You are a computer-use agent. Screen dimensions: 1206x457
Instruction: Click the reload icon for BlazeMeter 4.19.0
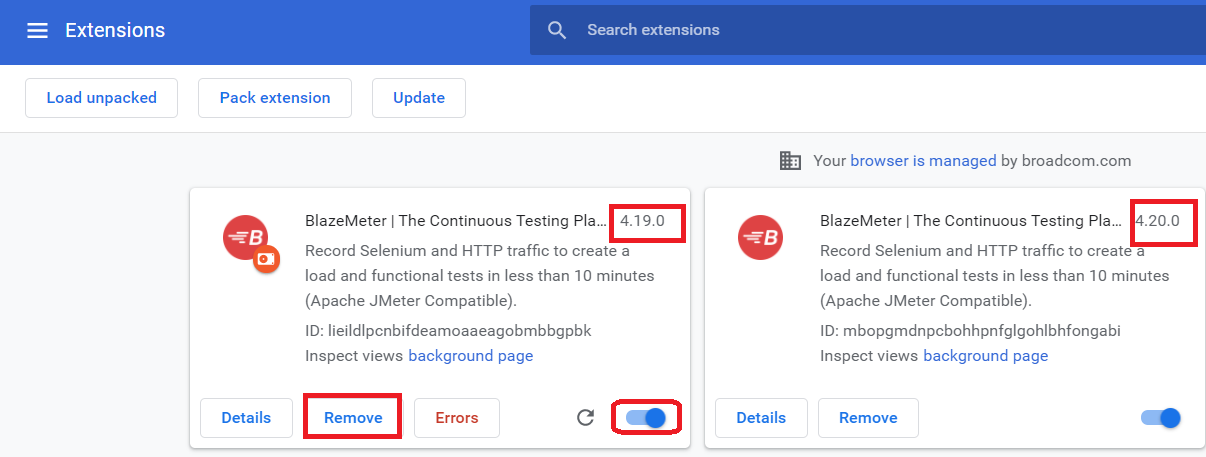[x=586, y=418]
